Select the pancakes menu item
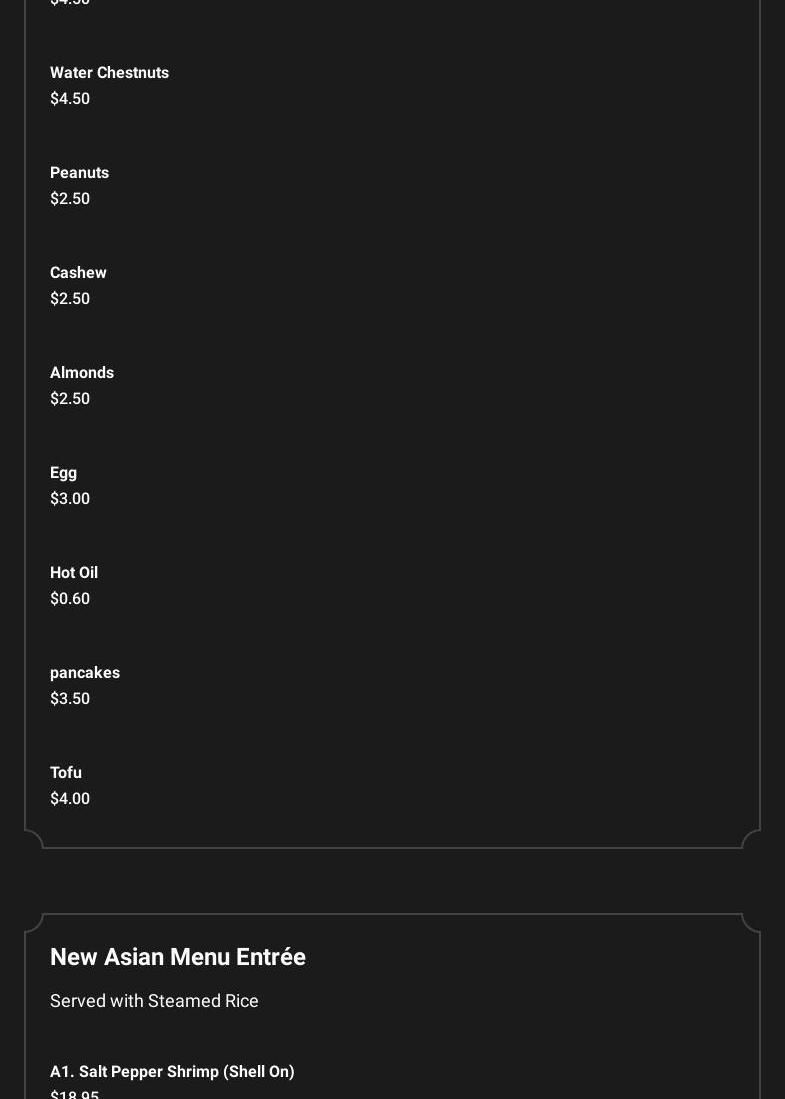Viewport: 785px width, 1099px height. point(85,673)
